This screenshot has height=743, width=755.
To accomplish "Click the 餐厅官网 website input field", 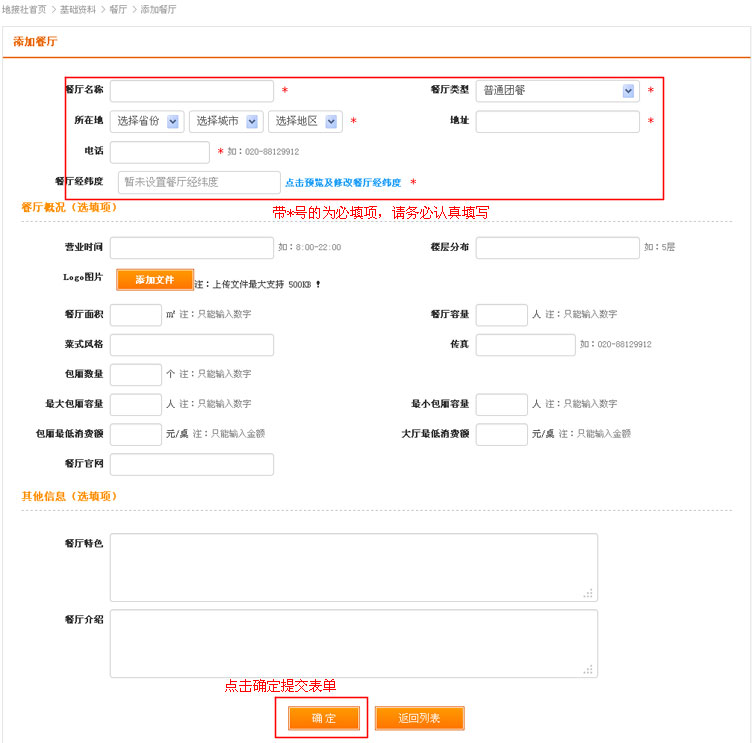I will 191,464.
